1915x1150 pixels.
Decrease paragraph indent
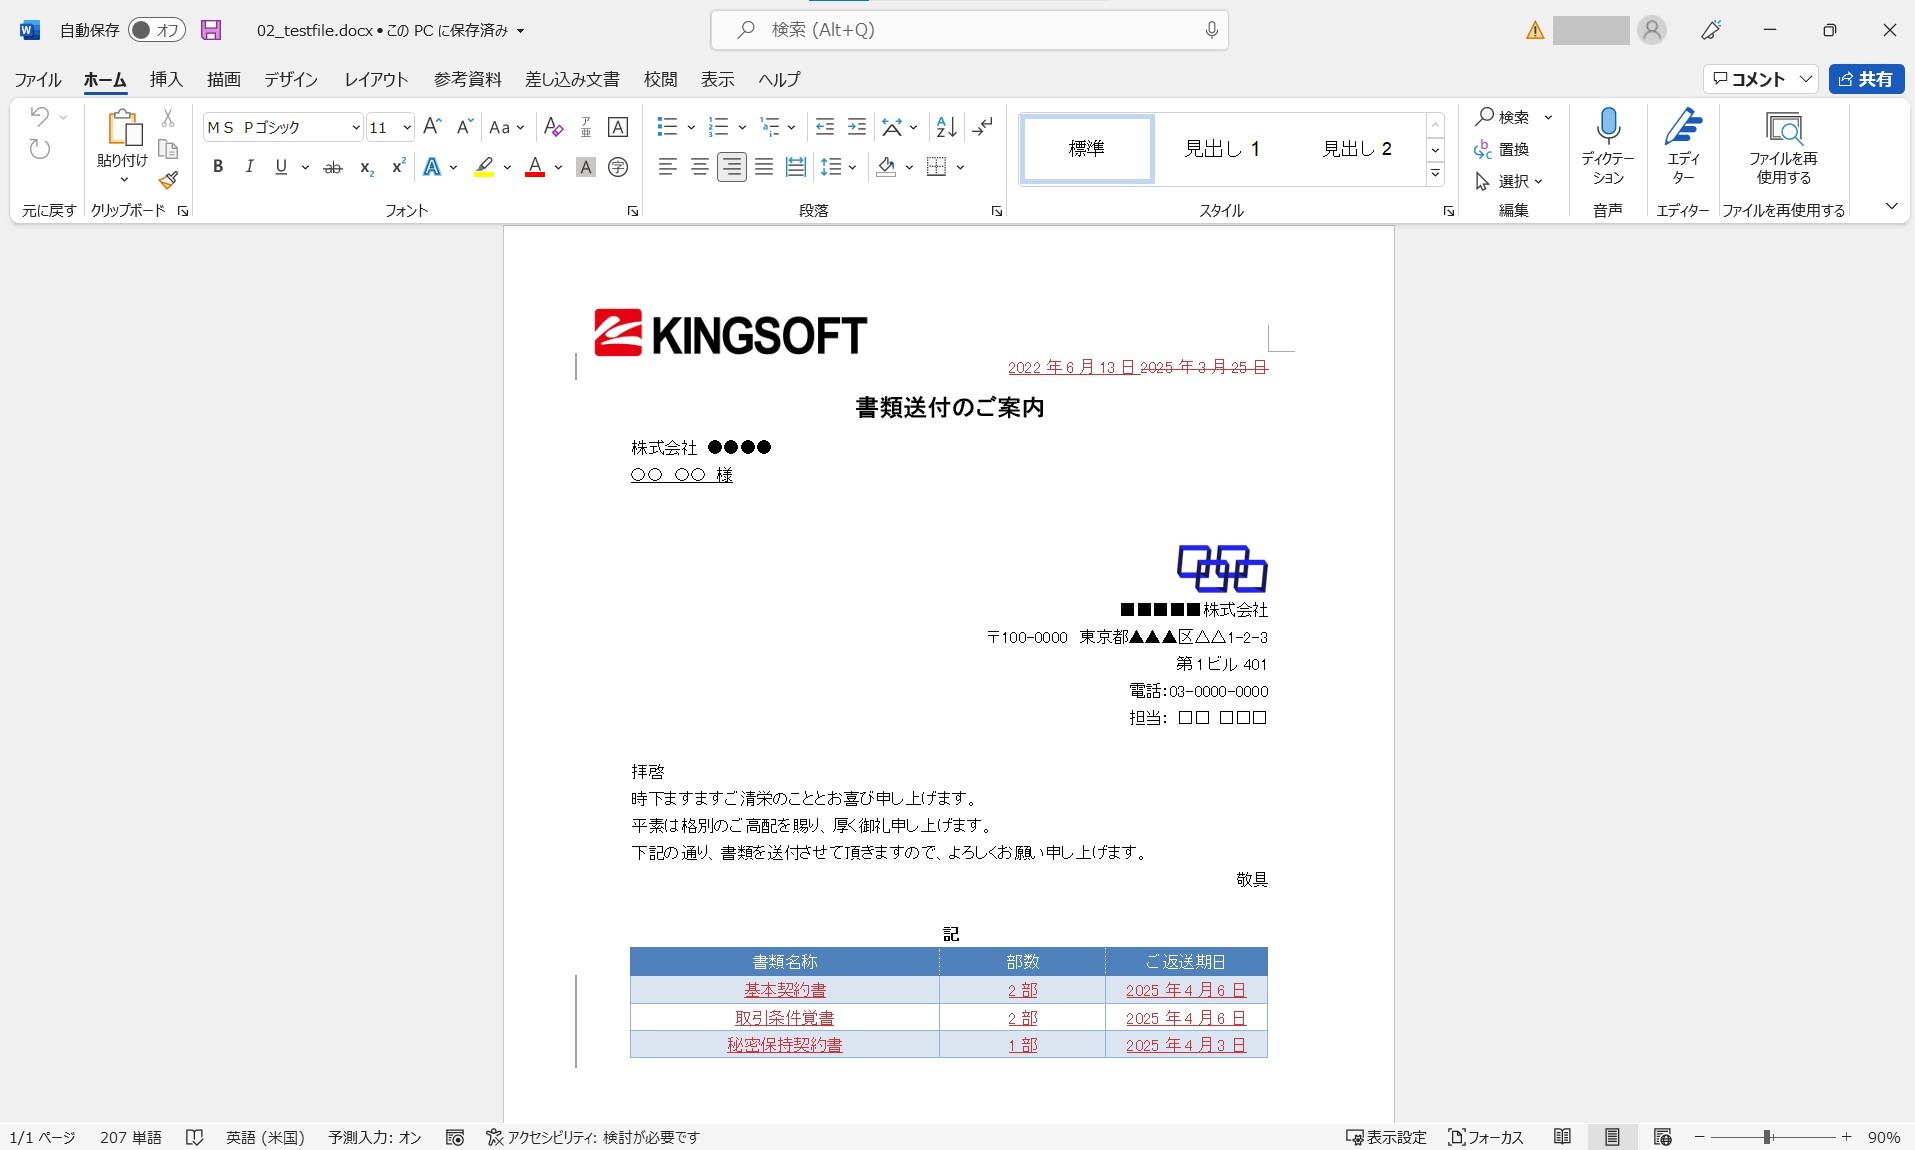point(825,127)
